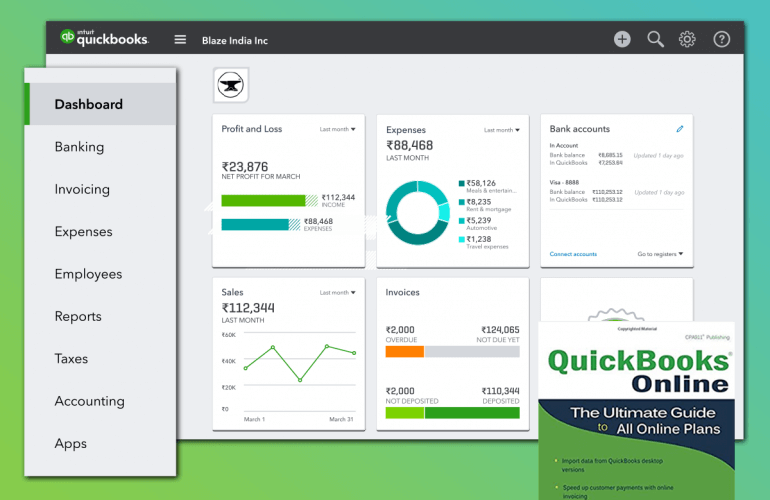Click ₹112,344 income value
The image size is (770, 500).
(x=338, y=197)
